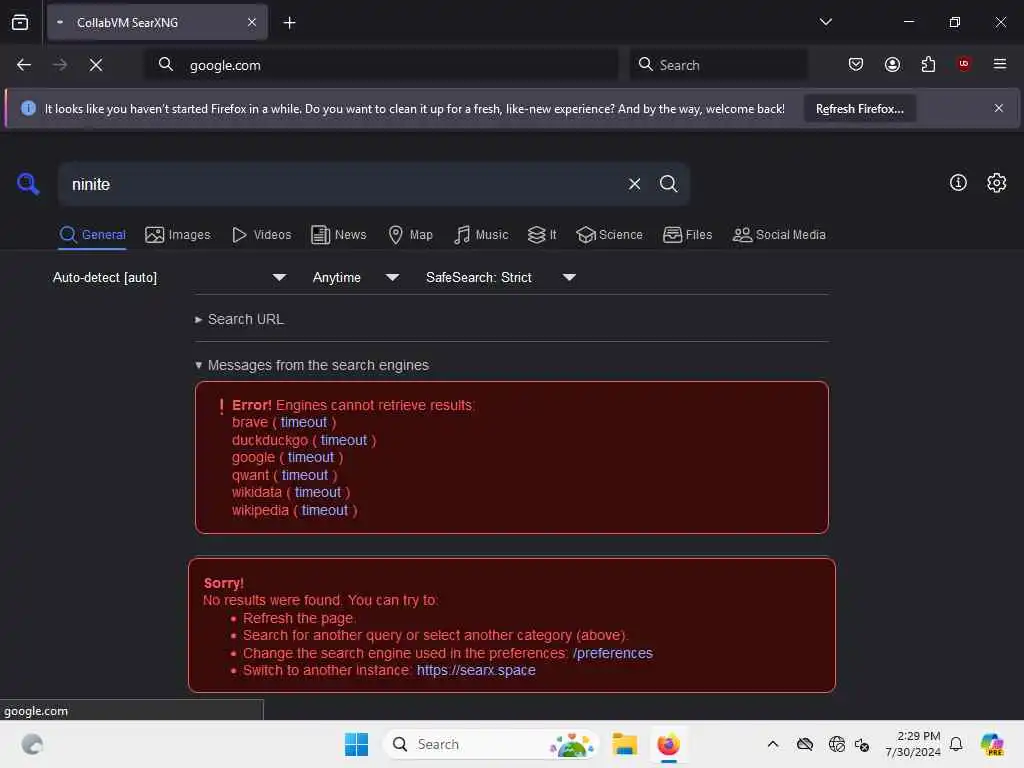The image size is (1024, 768).
Task: Open the Firefox hamburger menu
Action: point(1000,64)
